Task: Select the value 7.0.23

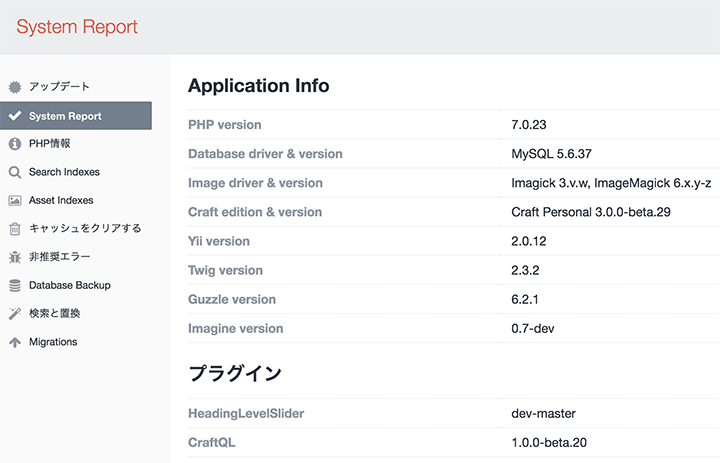Action: coord(529,125)
